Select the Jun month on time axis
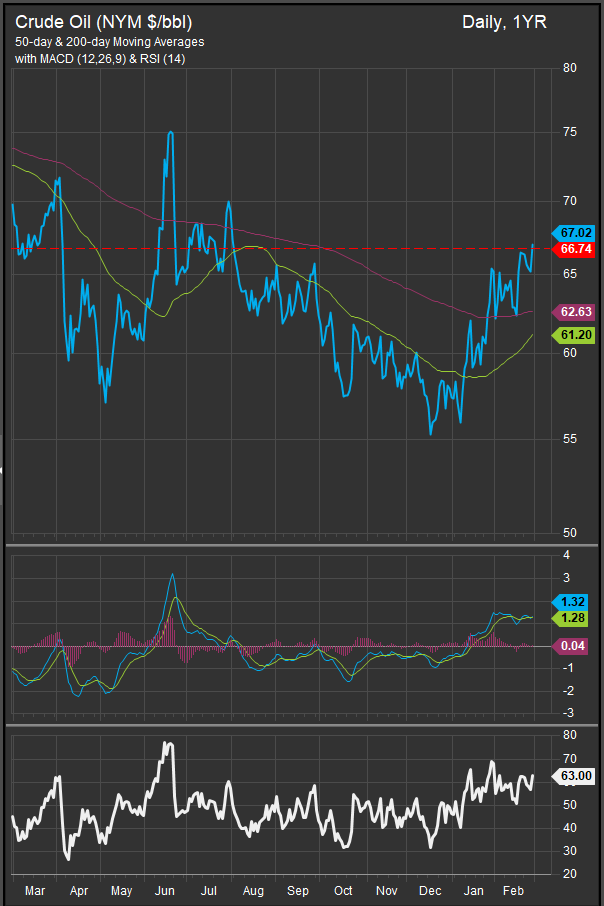 point(166,889)
